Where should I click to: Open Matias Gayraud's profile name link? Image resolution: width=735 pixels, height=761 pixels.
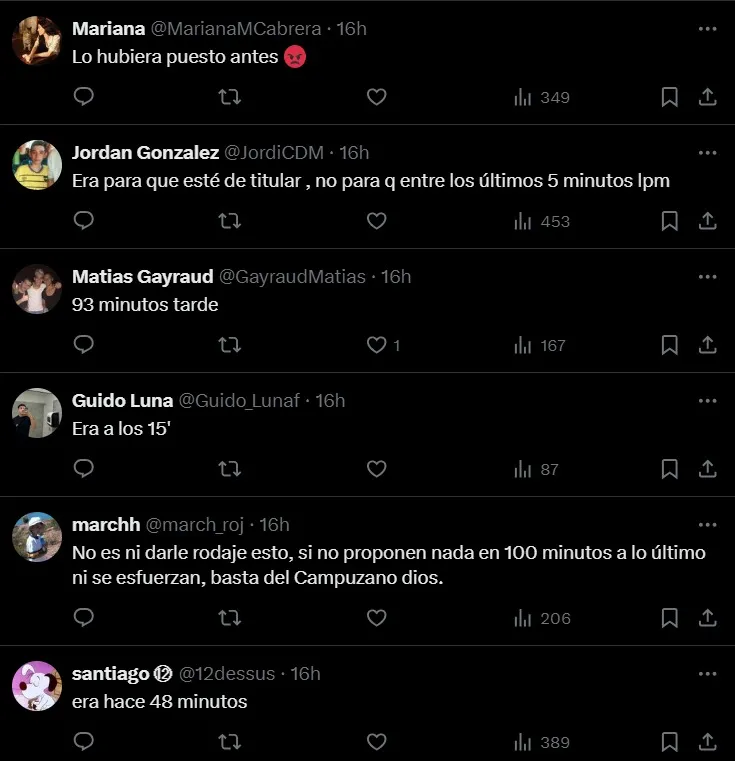click(143, 277)
